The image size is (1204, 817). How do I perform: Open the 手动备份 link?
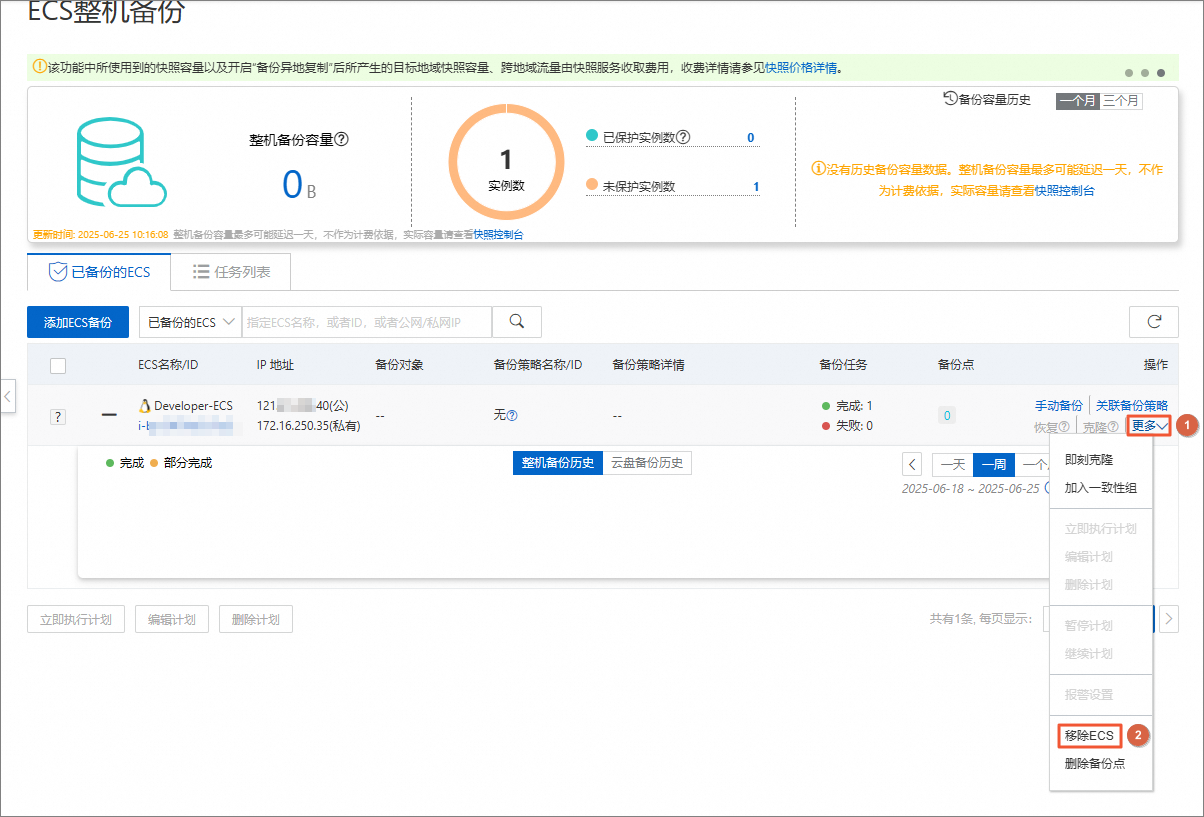tap(1058, 405)
